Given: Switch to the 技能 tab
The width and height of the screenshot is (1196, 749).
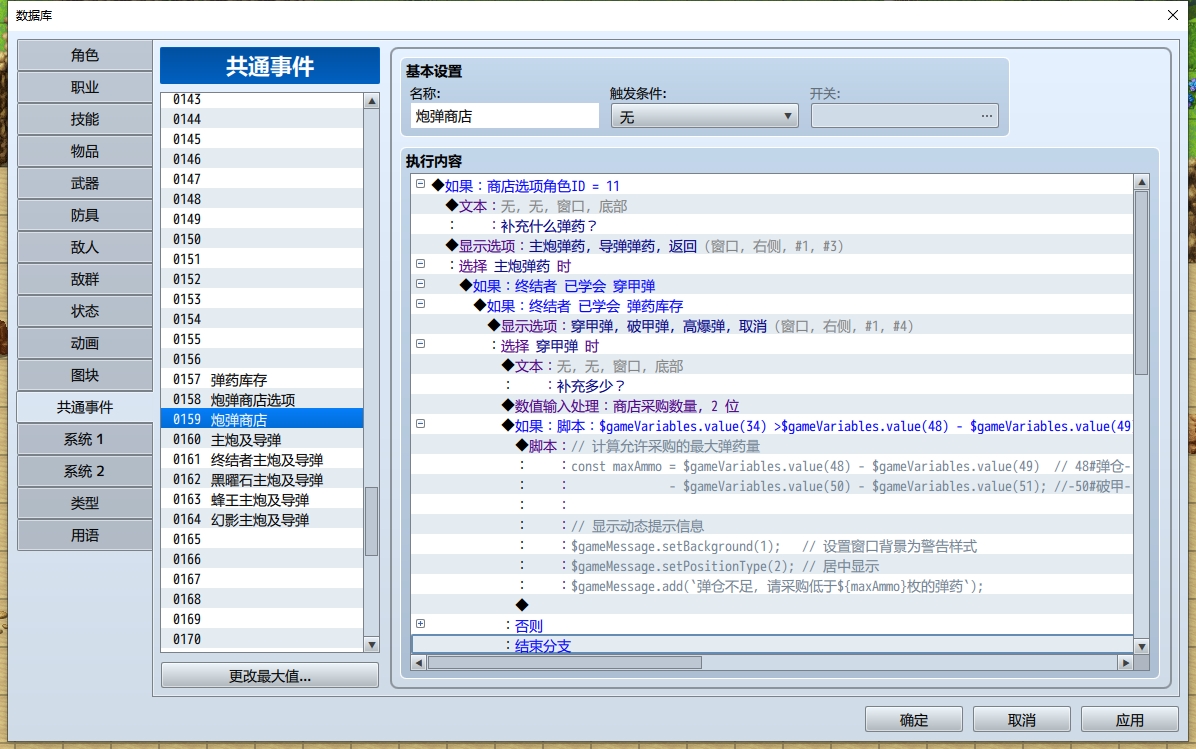Looking at the screenshot, I should [x=85, y=120].
